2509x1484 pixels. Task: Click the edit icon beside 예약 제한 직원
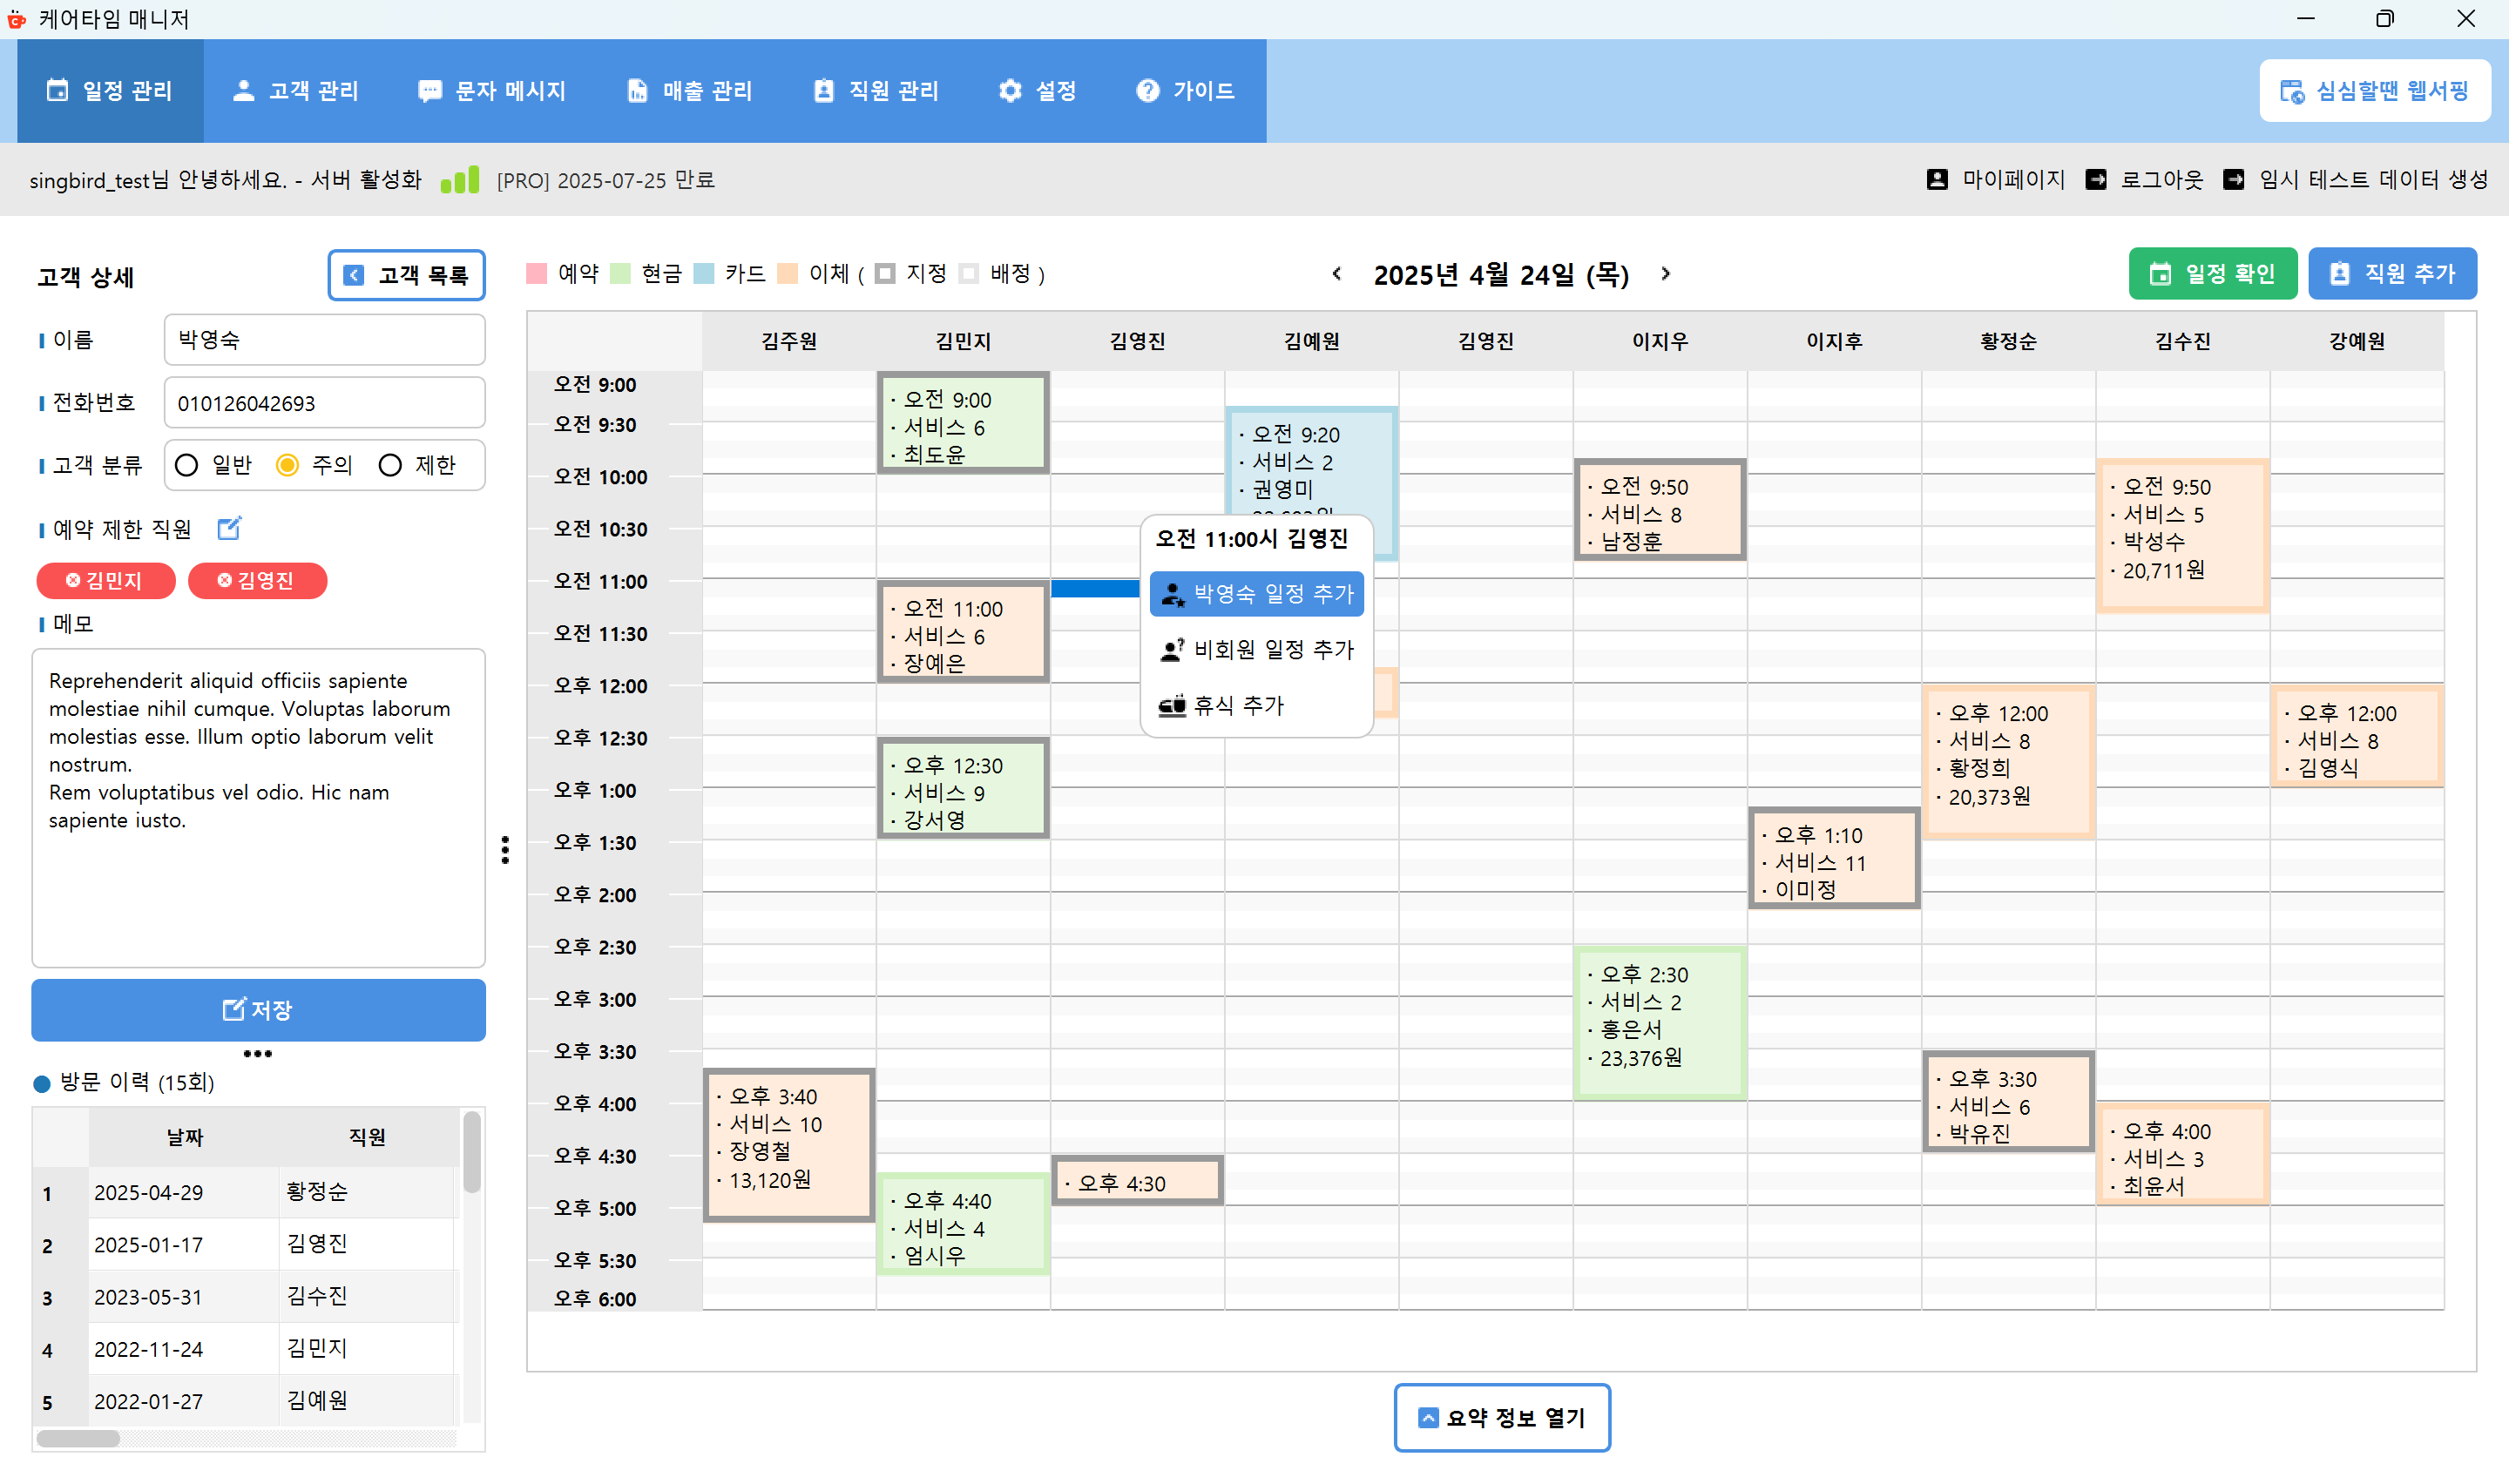[x=229, y=528]
